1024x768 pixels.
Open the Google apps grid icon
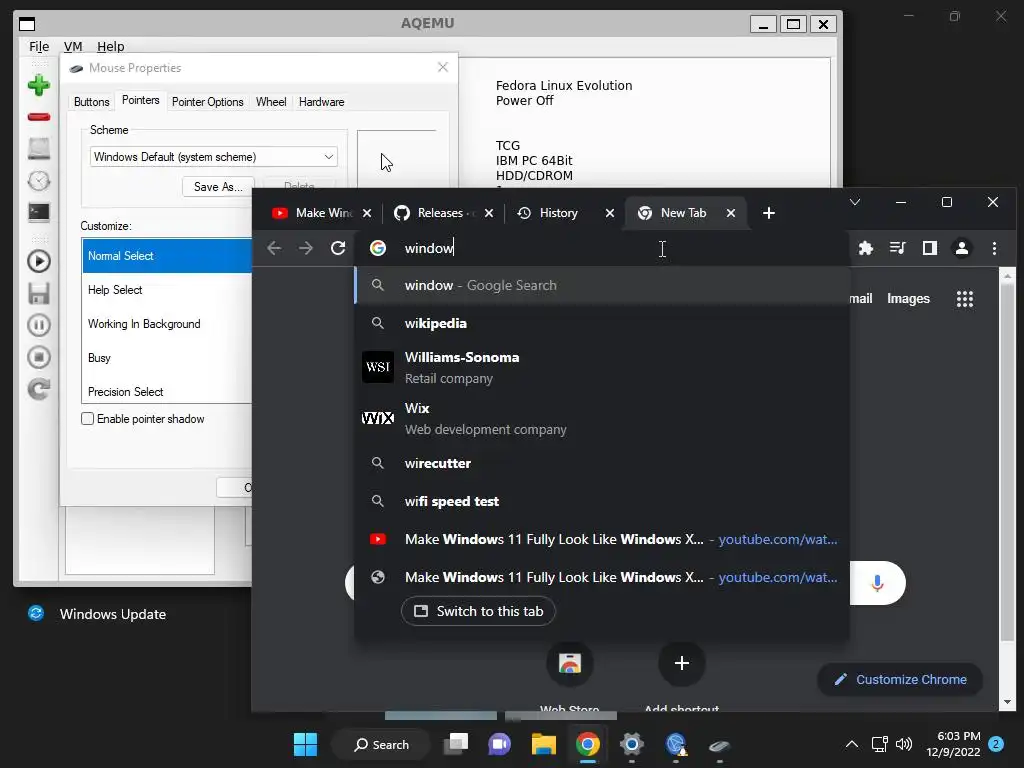pyautogui.click(x=965, y=298)
